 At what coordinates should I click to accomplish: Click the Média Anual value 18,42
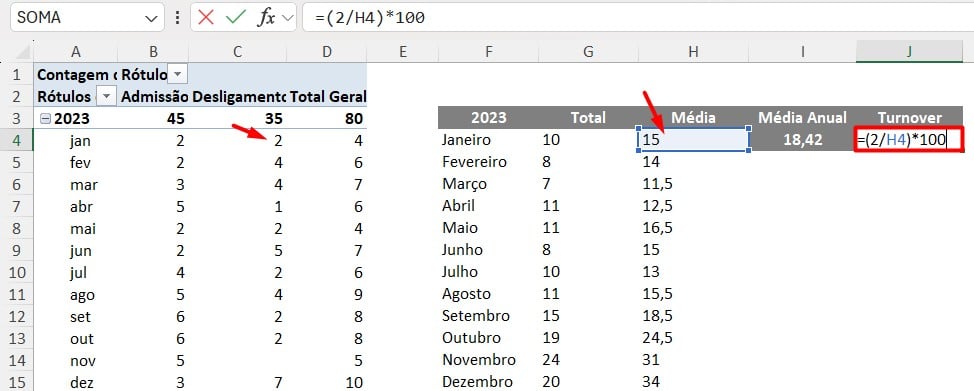click(803, 140)
